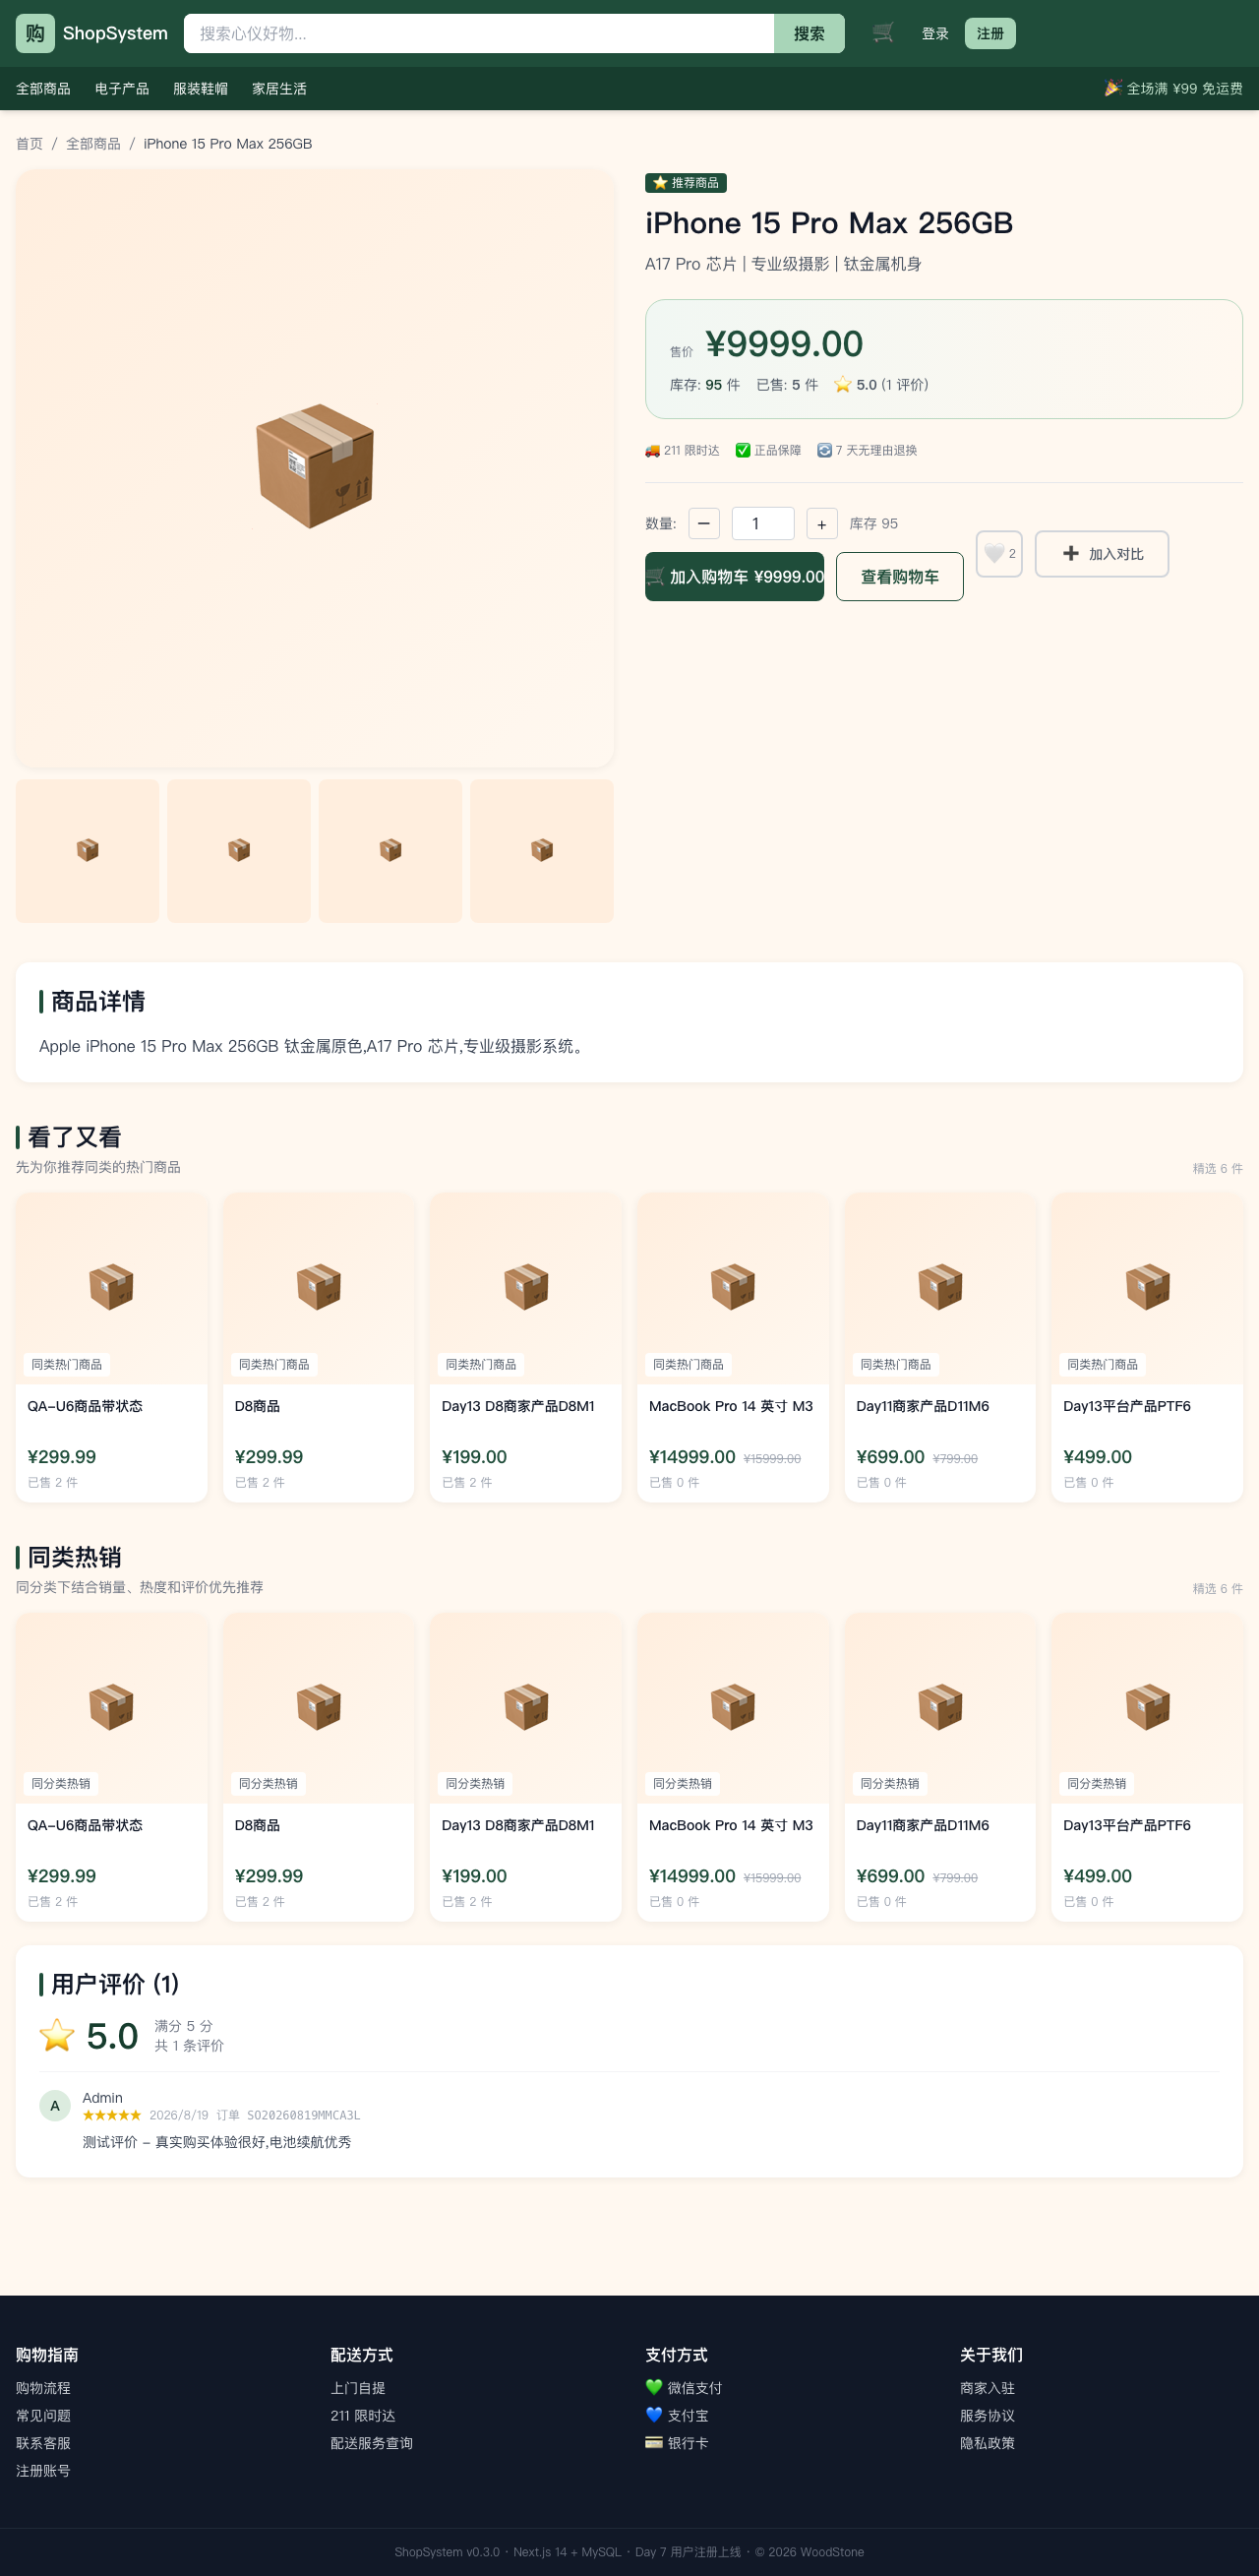
Task: Select the second product thumbnail image
Action: pos(239,851)
